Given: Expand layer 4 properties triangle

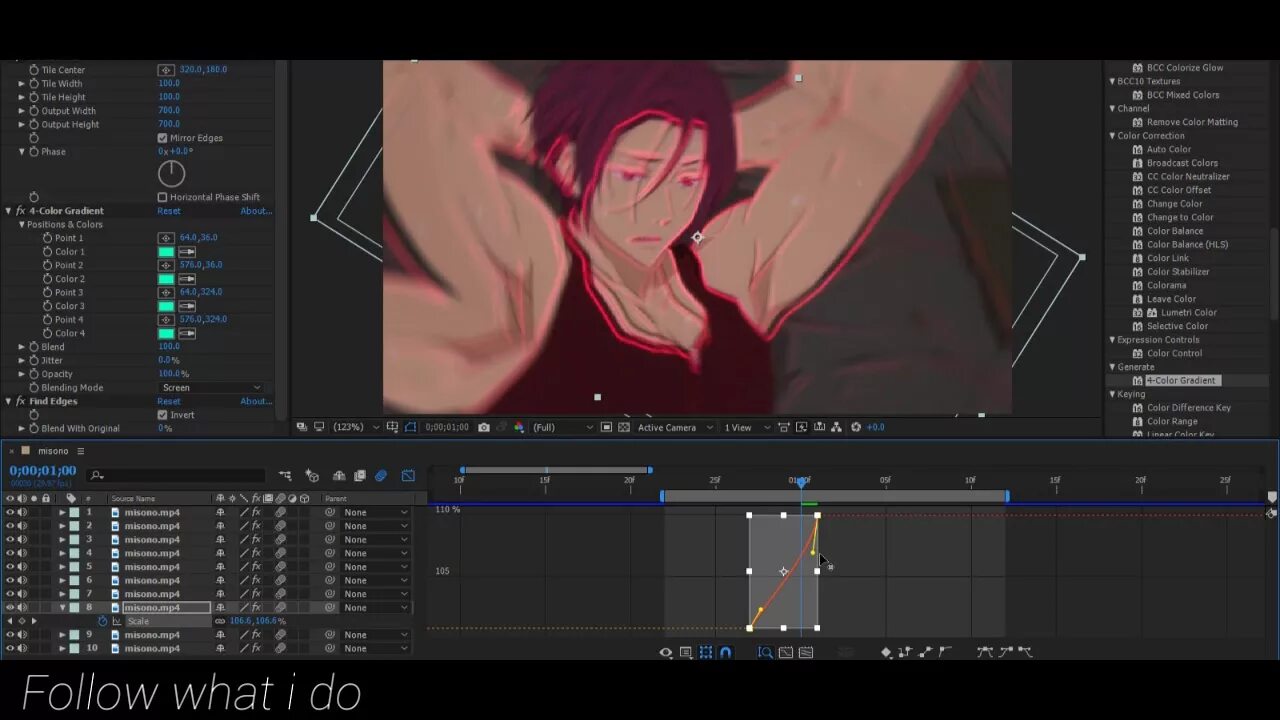Looking at the screenshot, I should coord(62,553).
